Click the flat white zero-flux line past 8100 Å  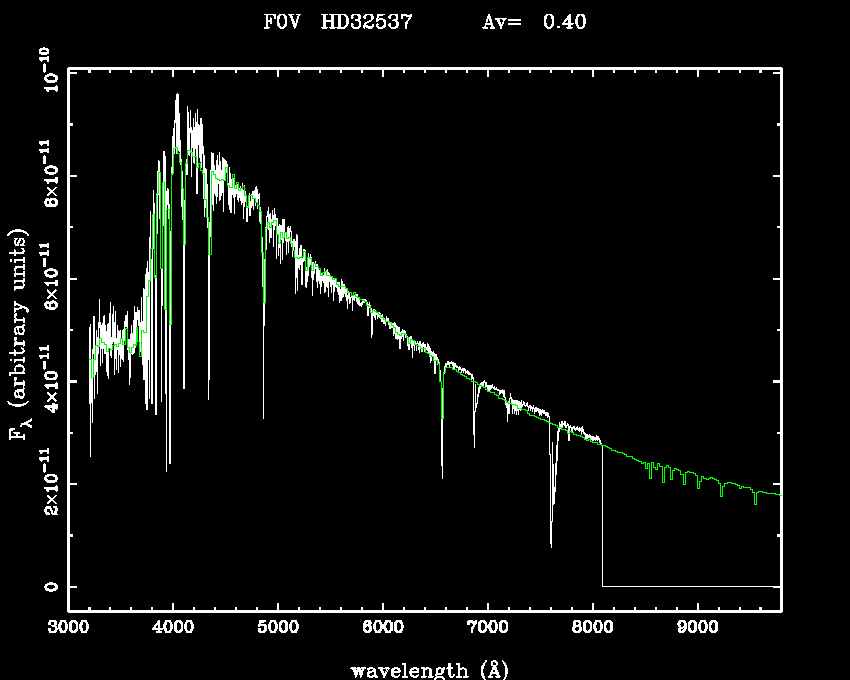[690, 586]
